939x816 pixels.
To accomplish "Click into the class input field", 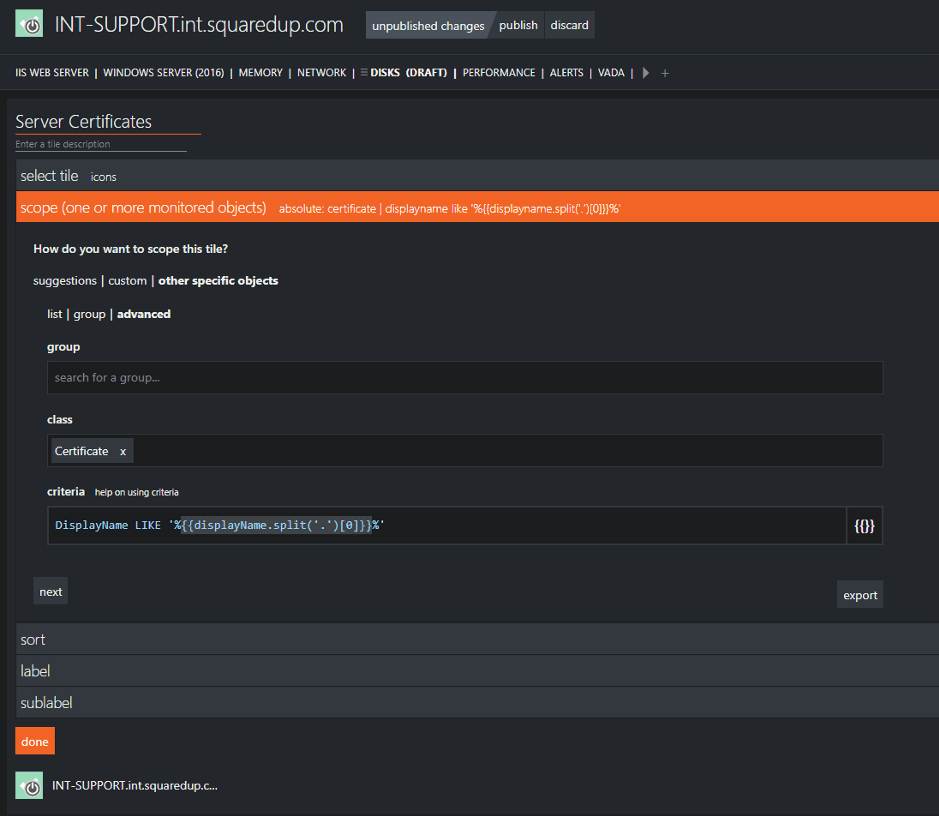I will [465, 451].
